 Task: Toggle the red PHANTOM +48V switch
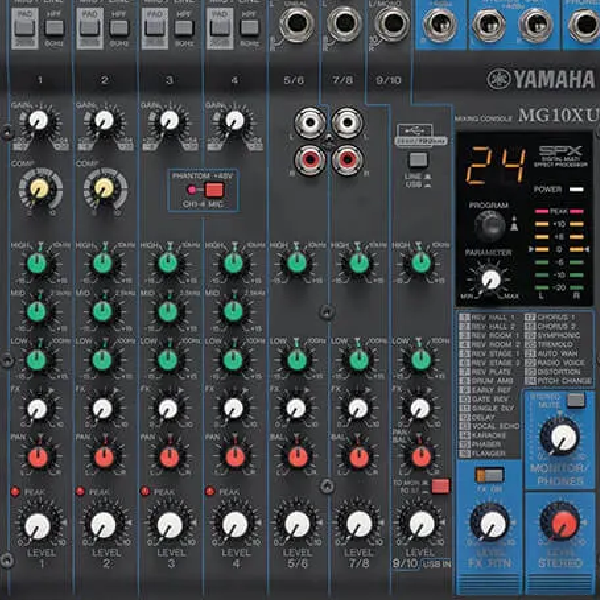pos(214,190)
